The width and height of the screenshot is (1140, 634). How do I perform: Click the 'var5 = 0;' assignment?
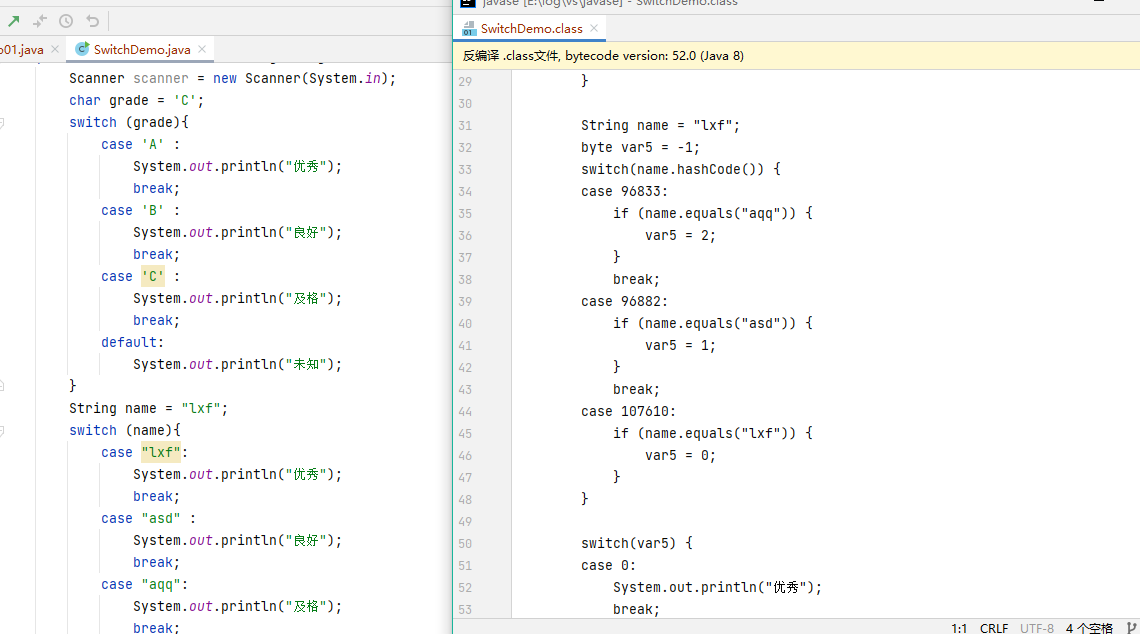(681, 455)
